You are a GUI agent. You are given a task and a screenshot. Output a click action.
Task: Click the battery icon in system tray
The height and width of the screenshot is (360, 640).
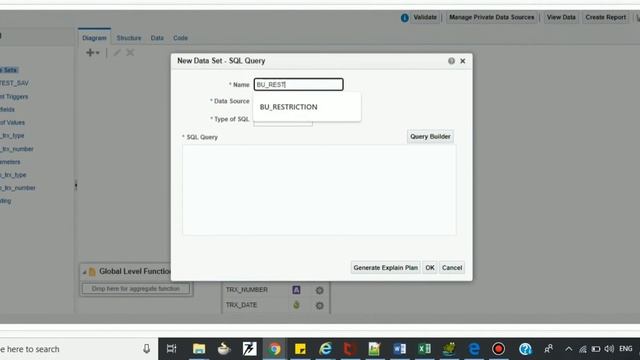[596, 349]
